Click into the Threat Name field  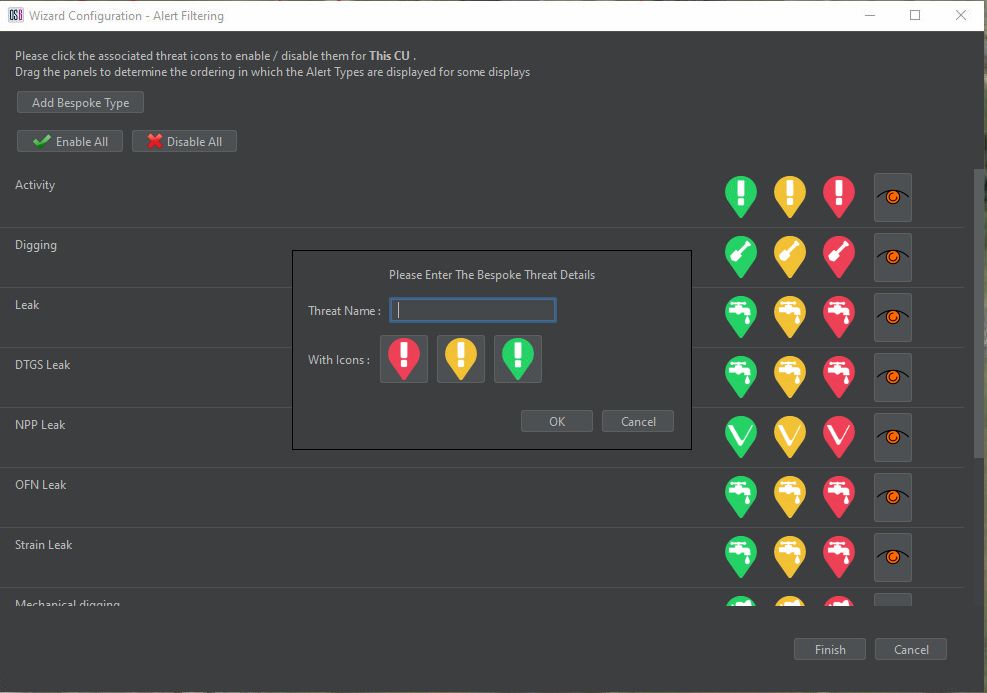472,311
